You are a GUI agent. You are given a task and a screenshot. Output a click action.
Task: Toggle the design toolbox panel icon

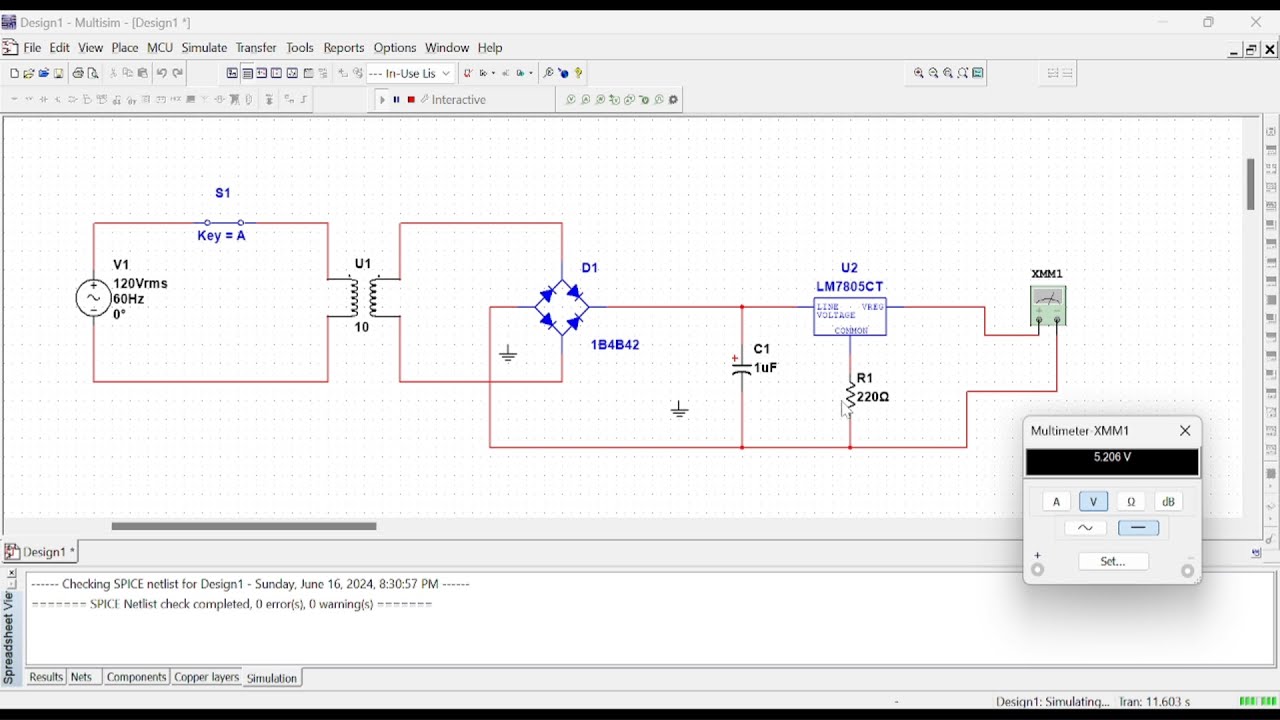pyautogui.click(x=232, y=73)
